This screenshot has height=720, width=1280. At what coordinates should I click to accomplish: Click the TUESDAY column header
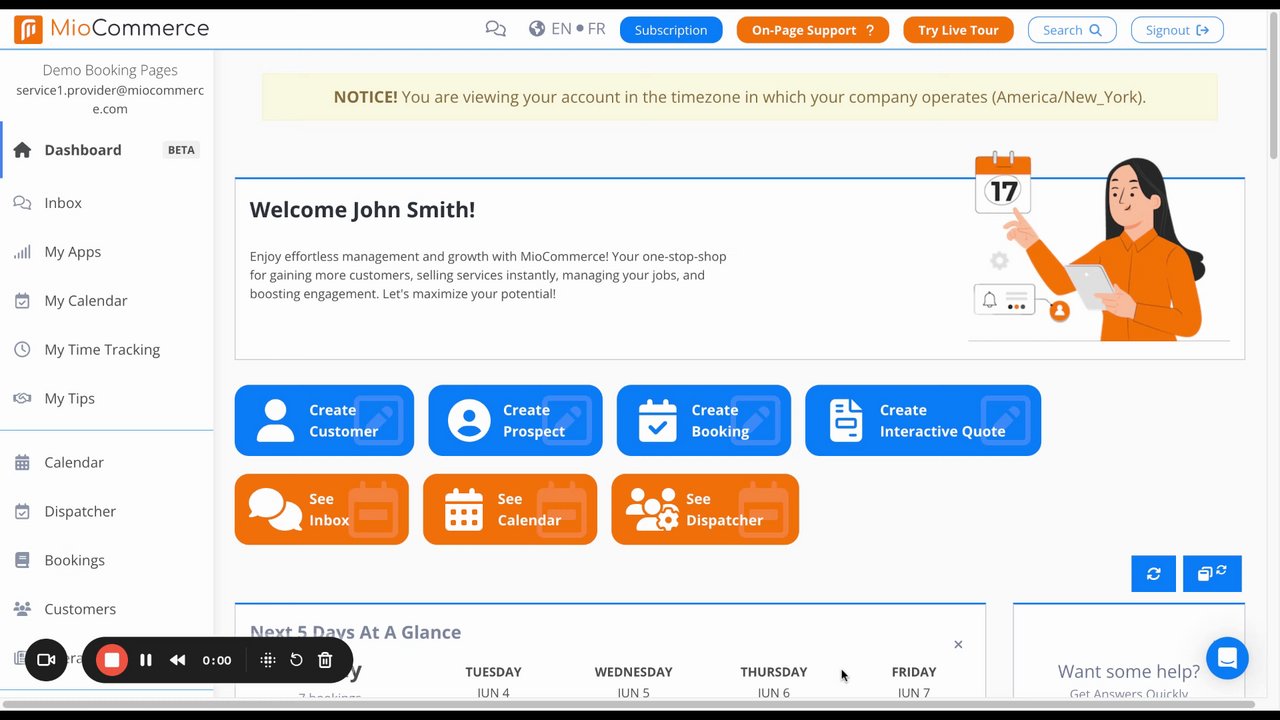pos(493,672)
